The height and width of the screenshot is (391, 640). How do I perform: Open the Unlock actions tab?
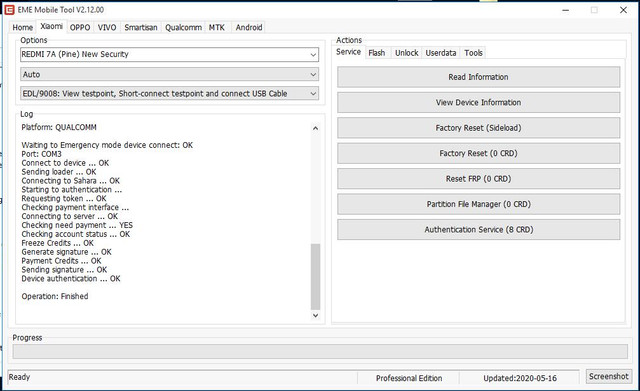[x=407, y=53]
